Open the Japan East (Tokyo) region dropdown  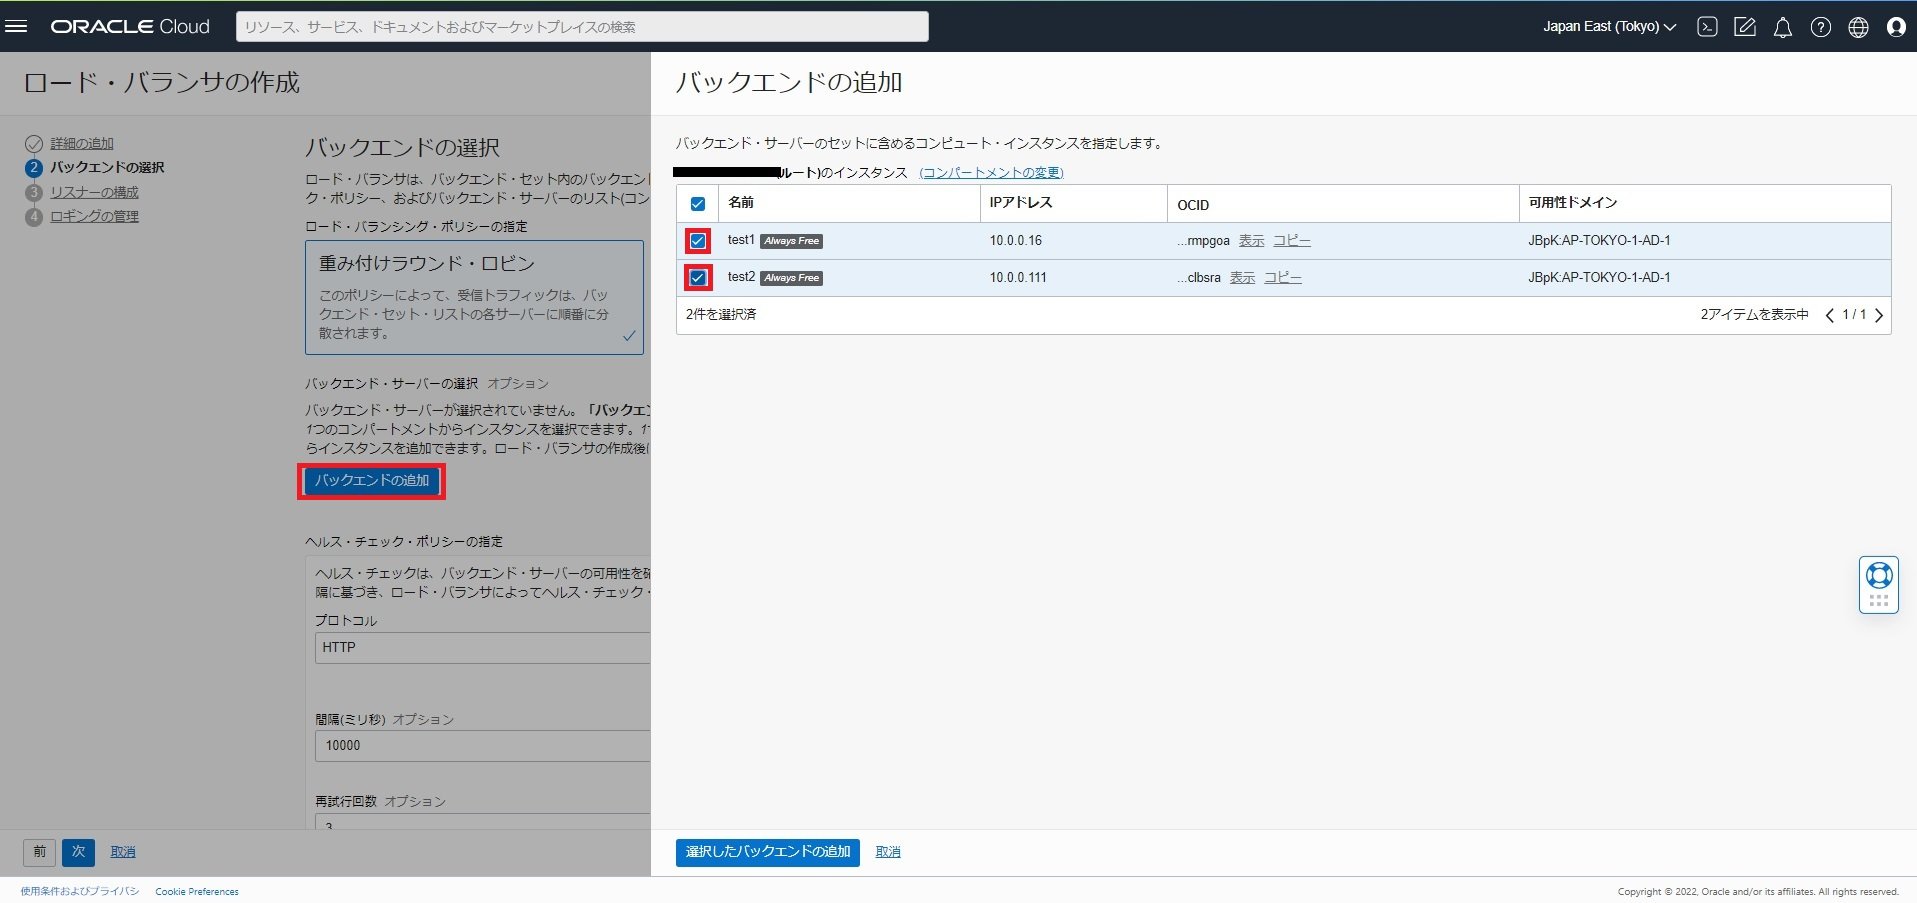(x=1607, y=27)
